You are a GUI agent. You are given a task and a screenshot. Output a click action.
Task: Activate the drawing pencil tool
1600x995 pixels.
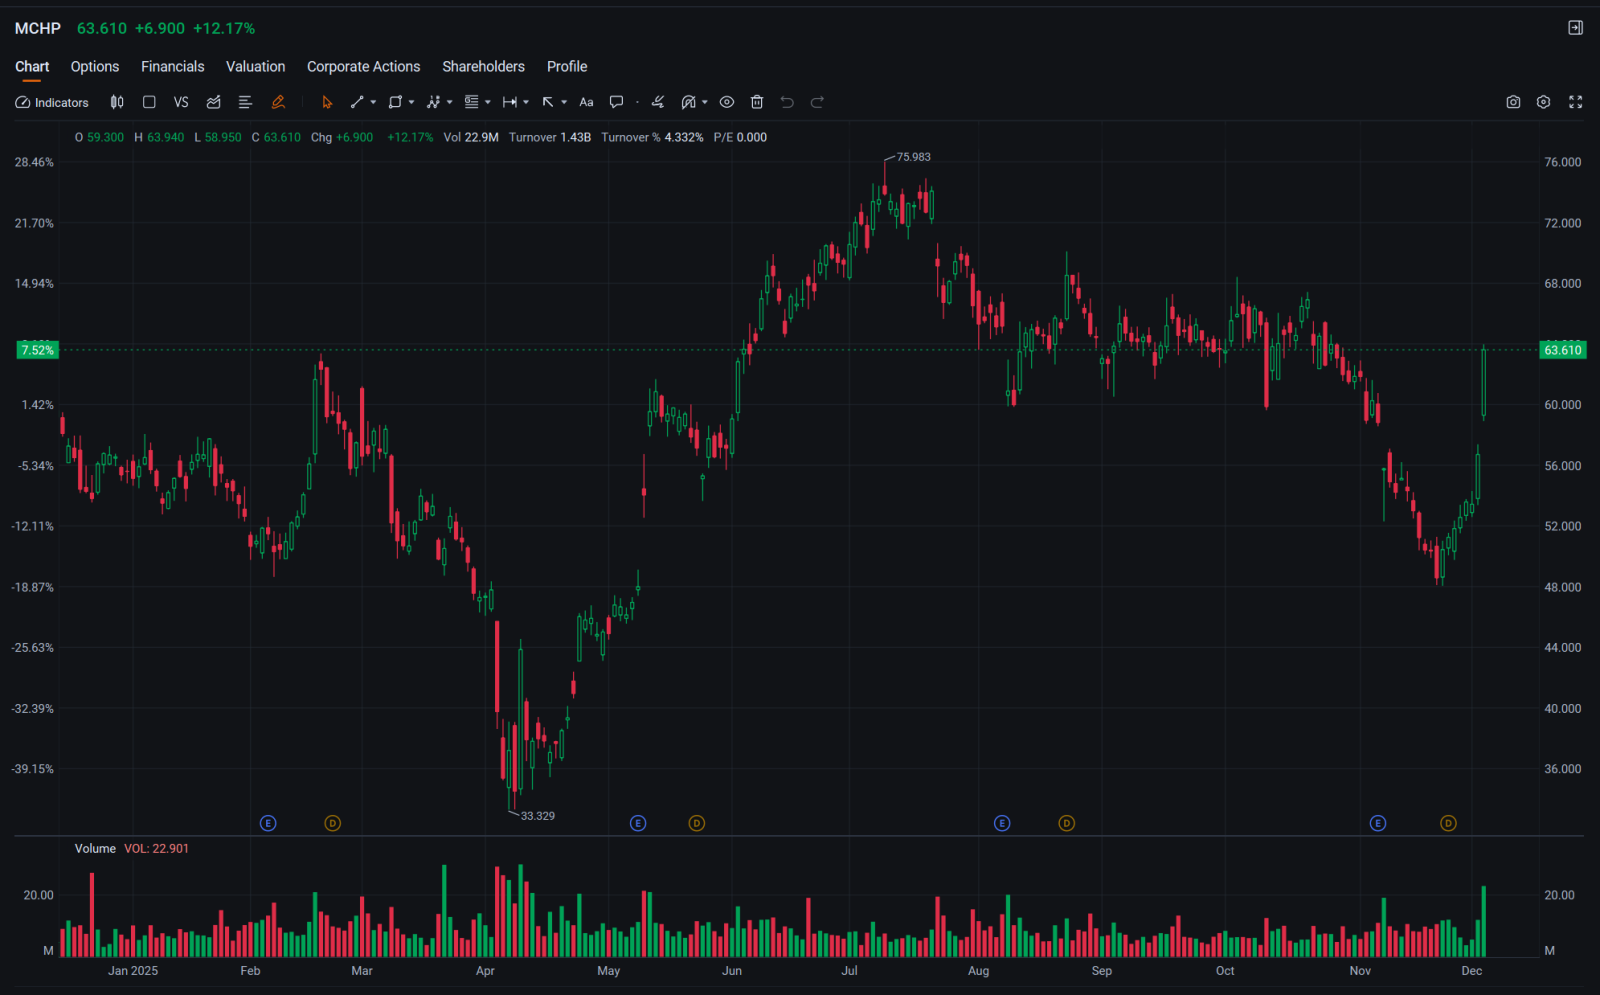click(x=278, y=101)
